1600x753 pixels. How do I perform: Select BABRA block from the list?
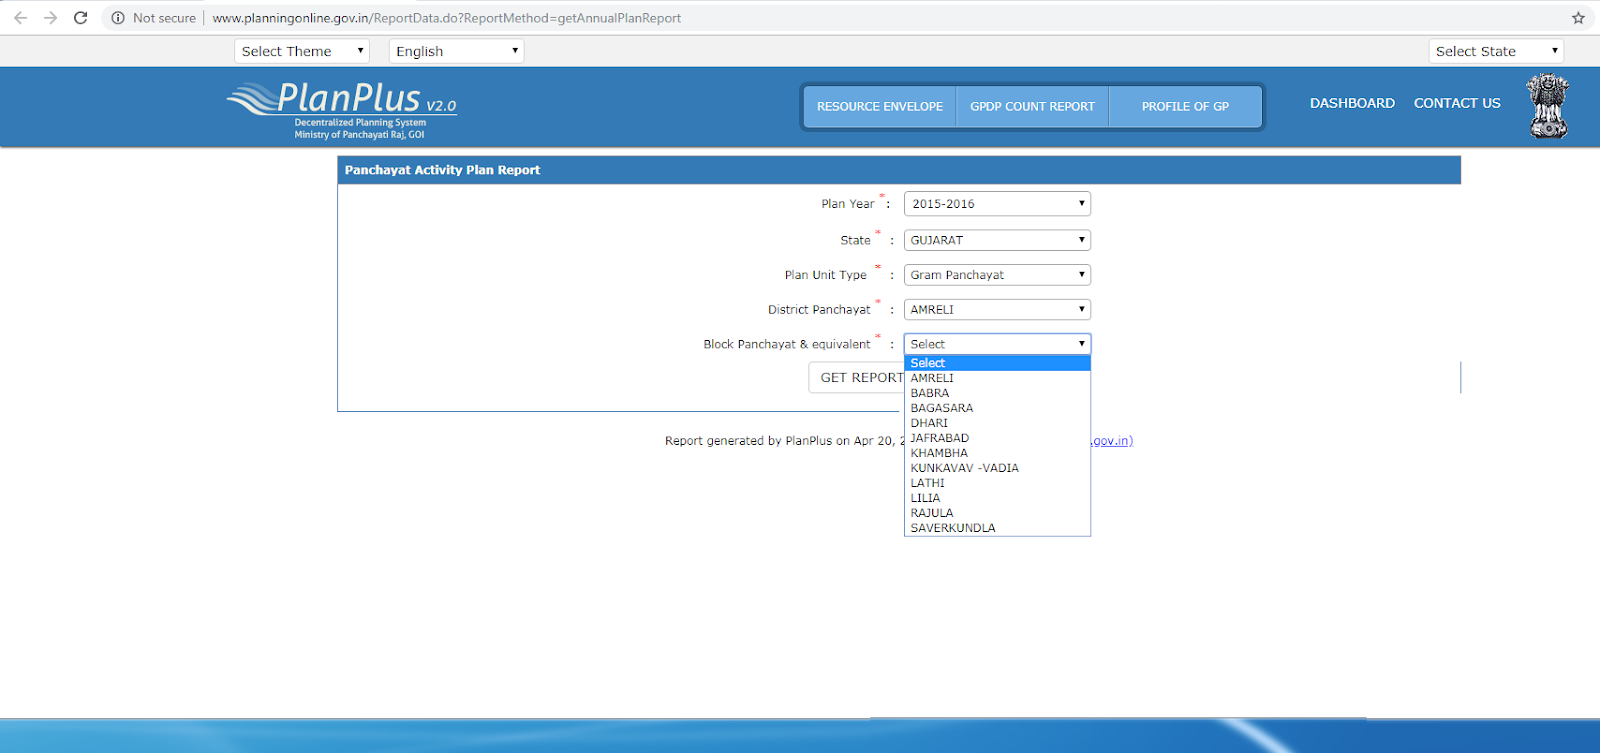point(997,393)
